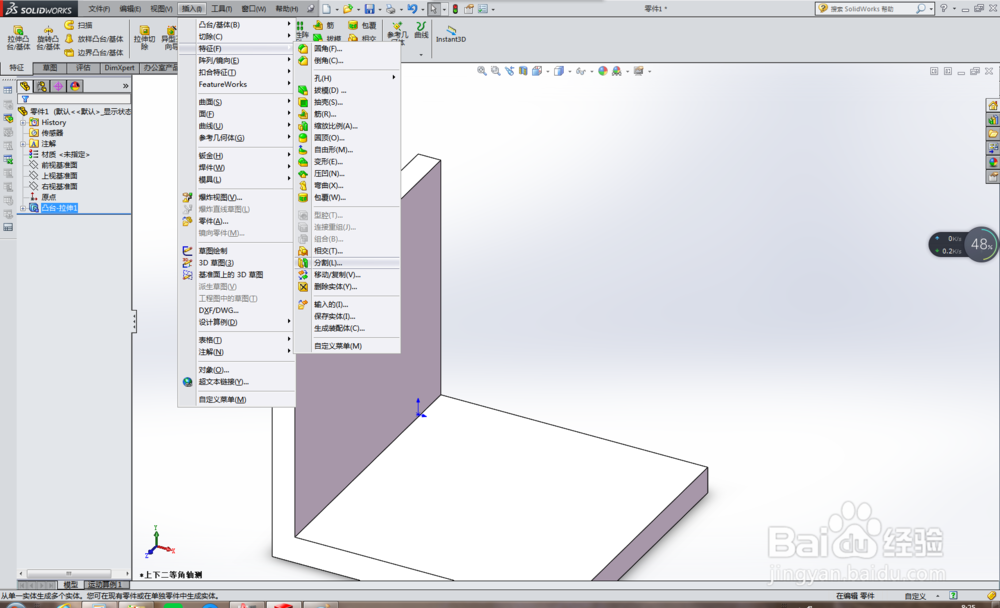The height and width of the screenshot is (608, 1000).
Task: Choose 抽壳(S)... shell menu item
Action: (348, 102)
